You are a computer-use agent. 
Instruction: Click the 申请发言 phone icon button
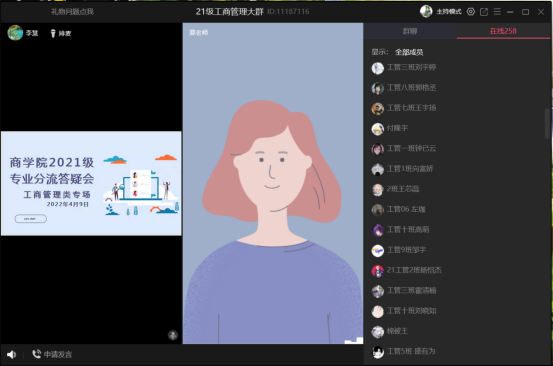click(x=36, y=354)
